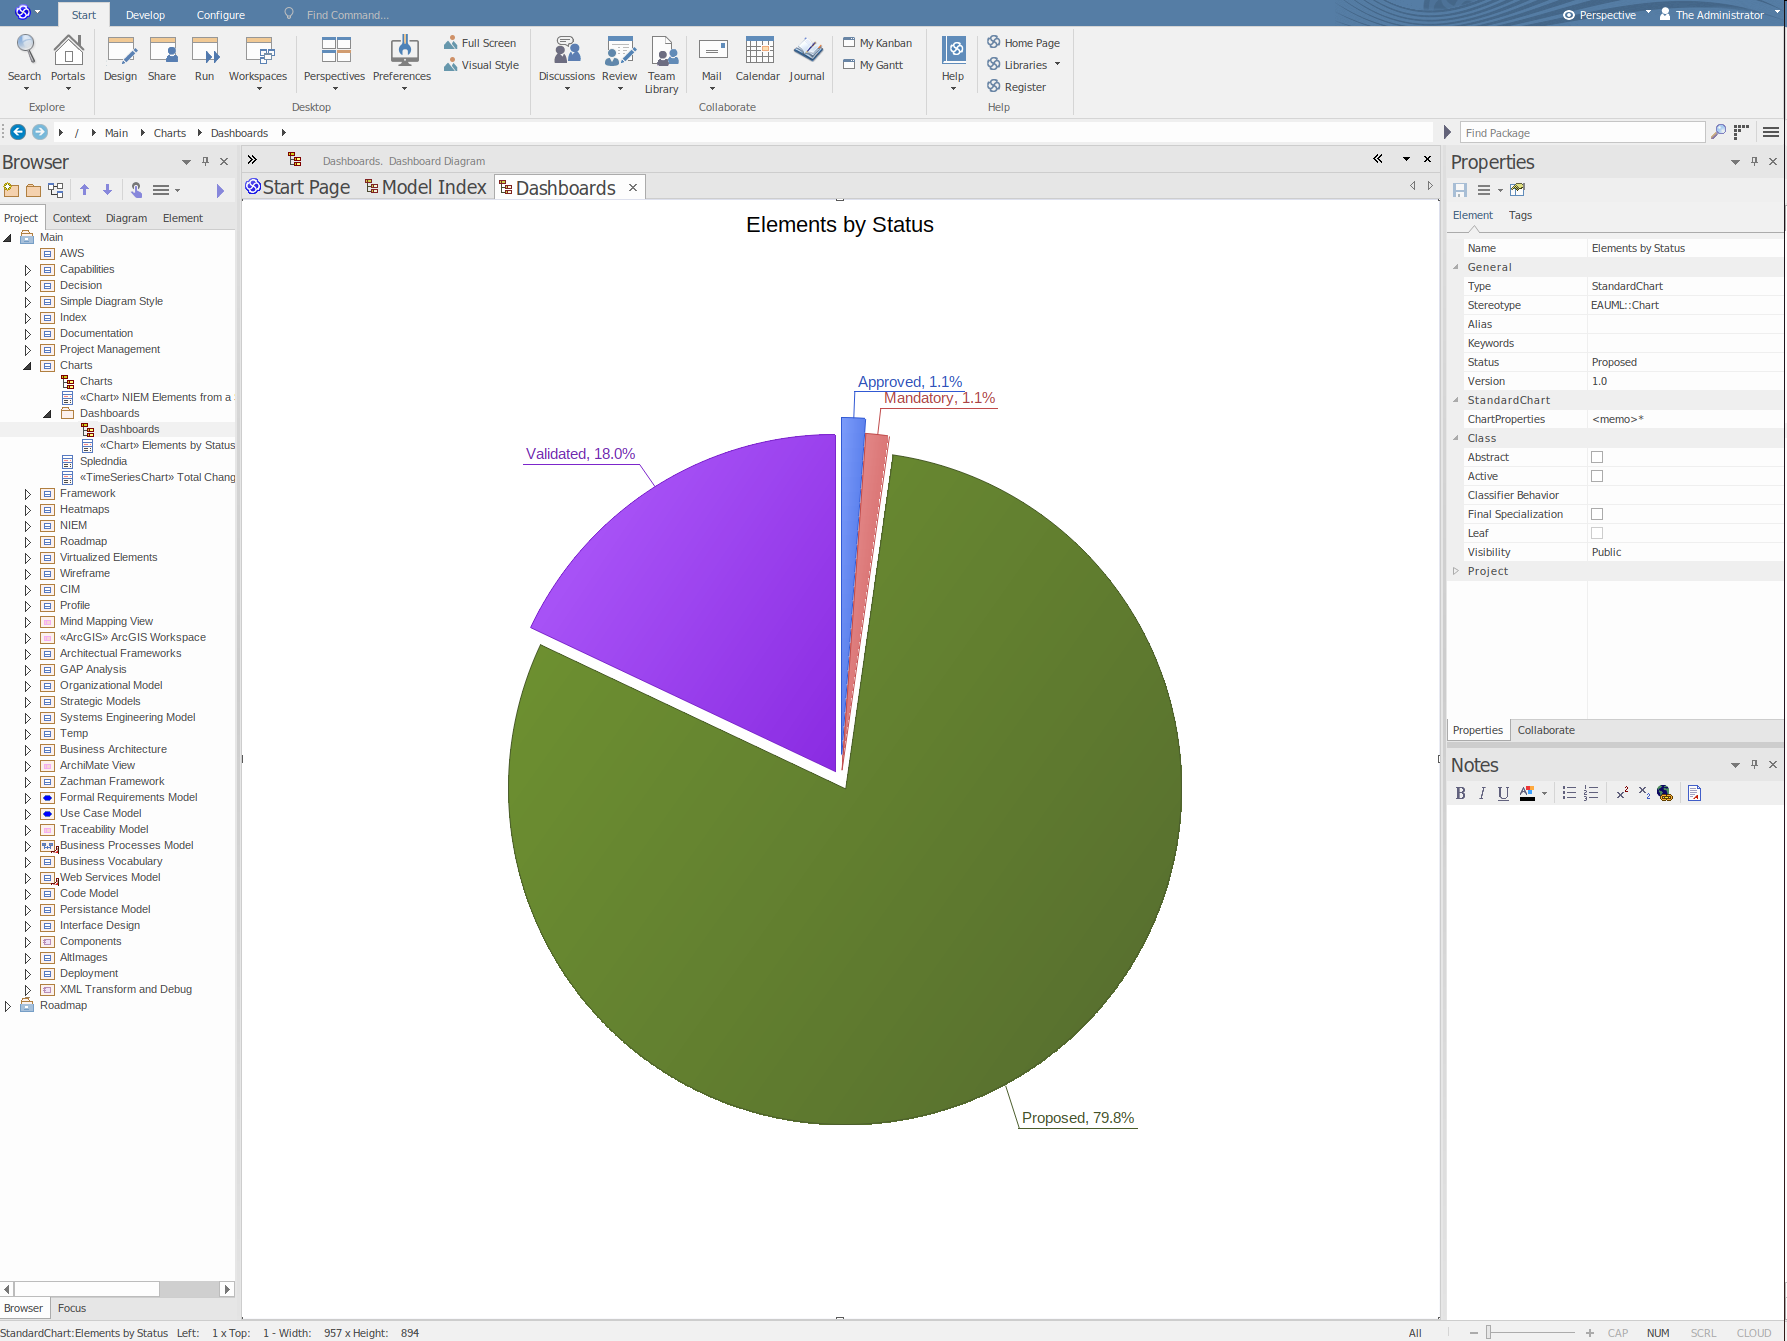Collapse the Charts package tree node

(28, 366)
